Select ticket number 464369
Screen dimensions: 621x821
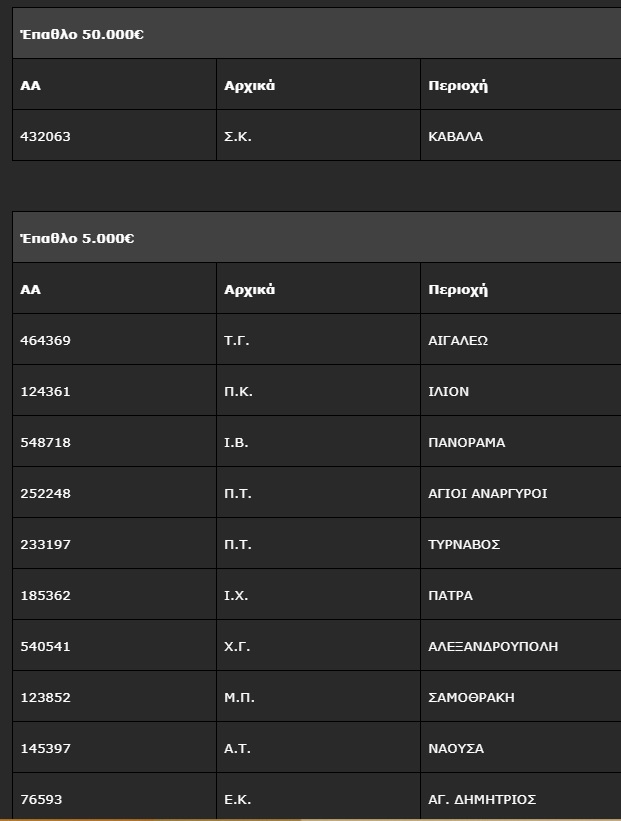[x=46, y=341]
